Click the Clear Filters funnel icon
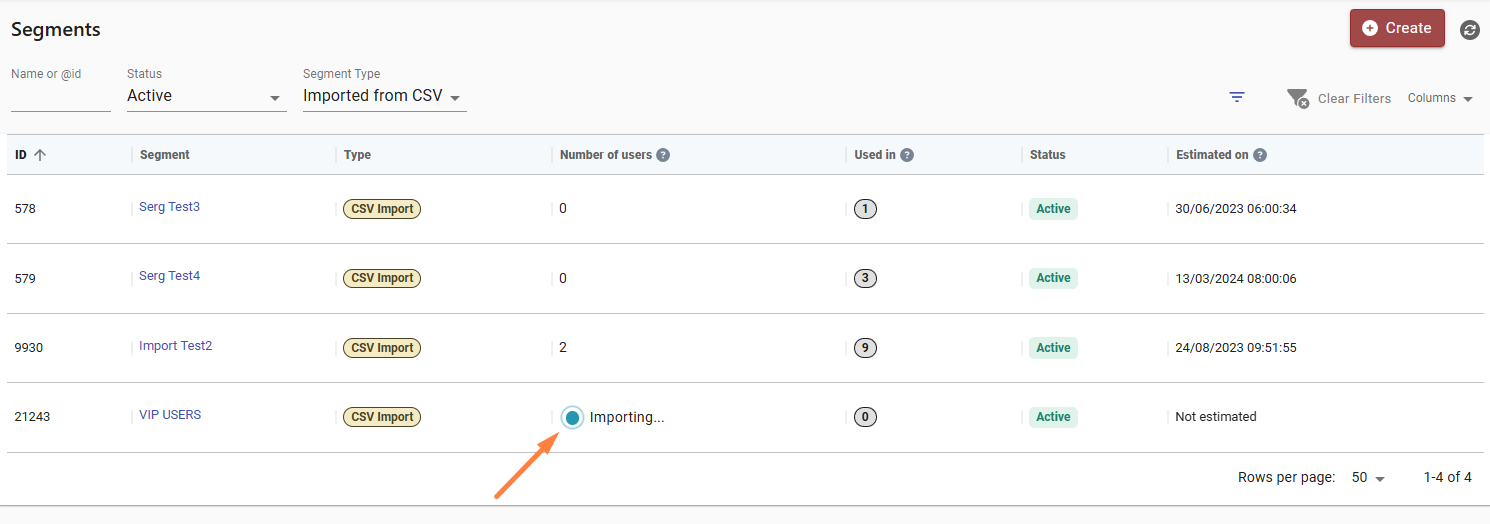The image size is (1490, 524). [x=1298, y=98]
